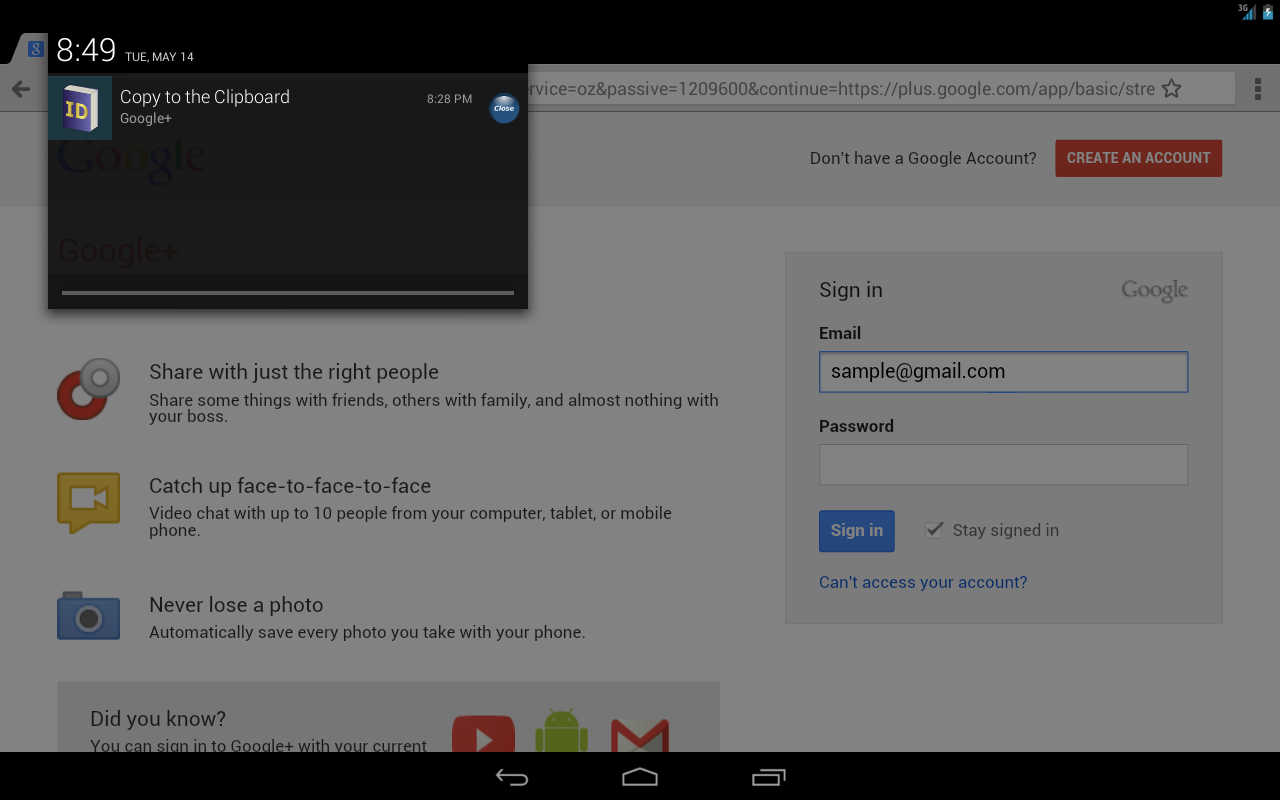Close the Copy to the Clipboard notification
Image resolution: width=1280 pixels, height=800 pixels.
coord(504,108)
